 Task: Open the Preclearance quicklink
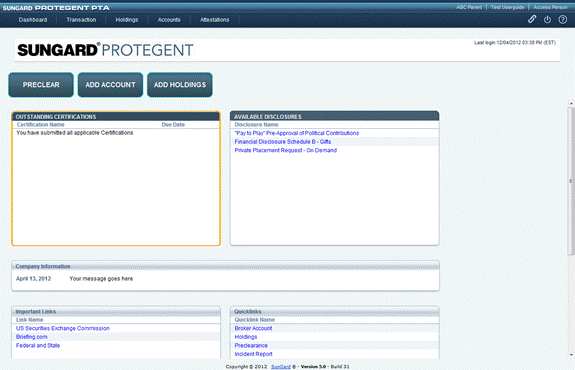(x=251, y=345)
